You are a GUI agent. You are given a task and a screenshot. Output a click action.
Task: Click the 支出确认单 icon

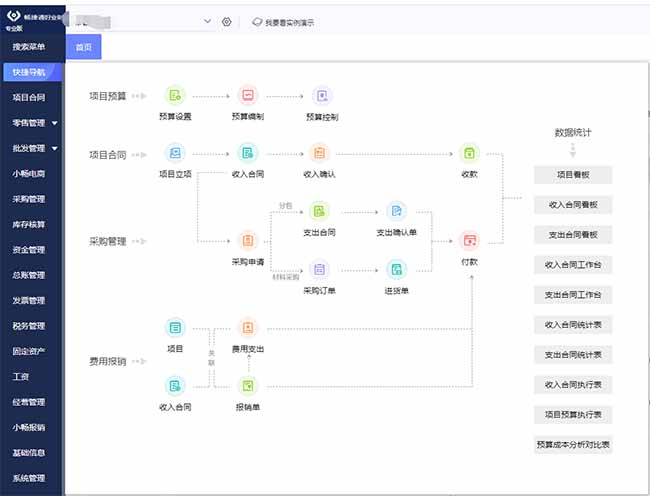[x=397, y=211]
